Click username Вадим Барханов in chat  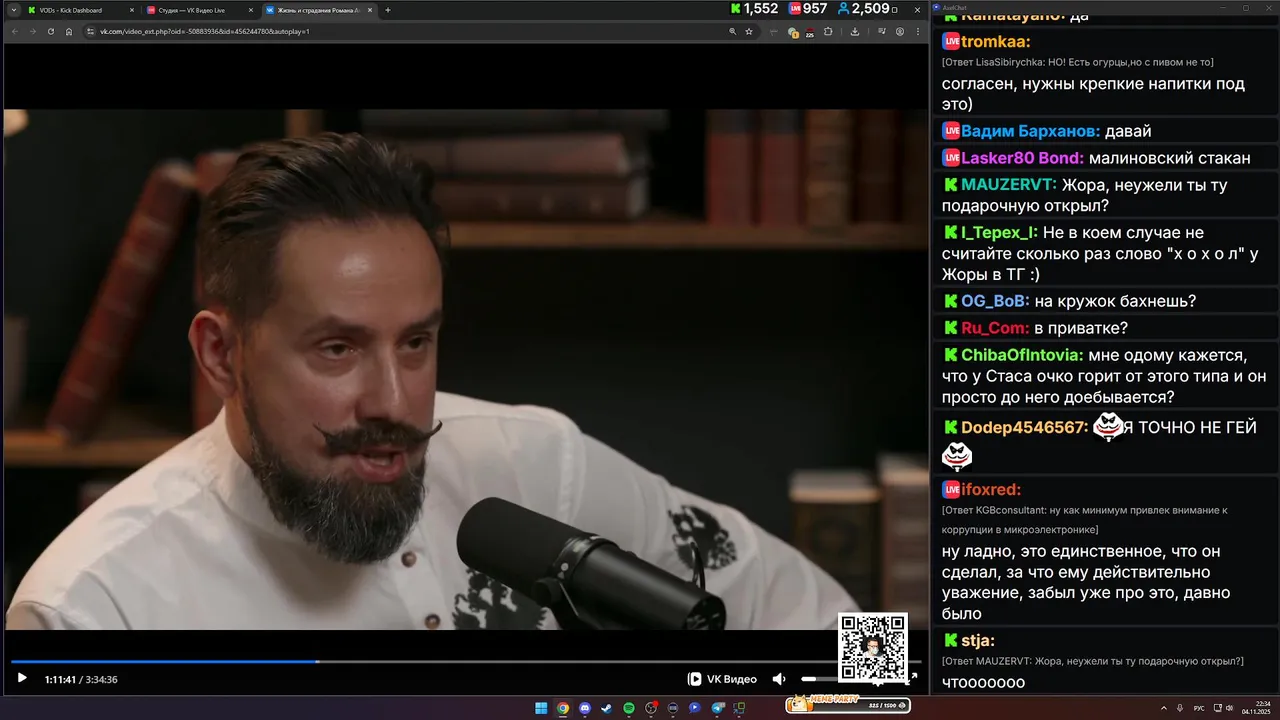coord(1030,131)
